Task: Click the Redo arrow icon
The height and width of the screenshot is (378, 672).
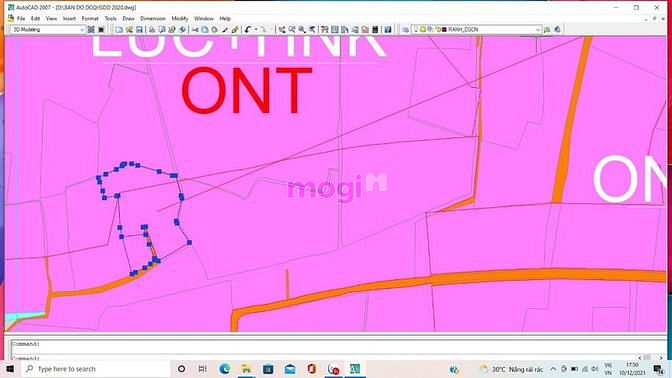Action: [263, 30]
